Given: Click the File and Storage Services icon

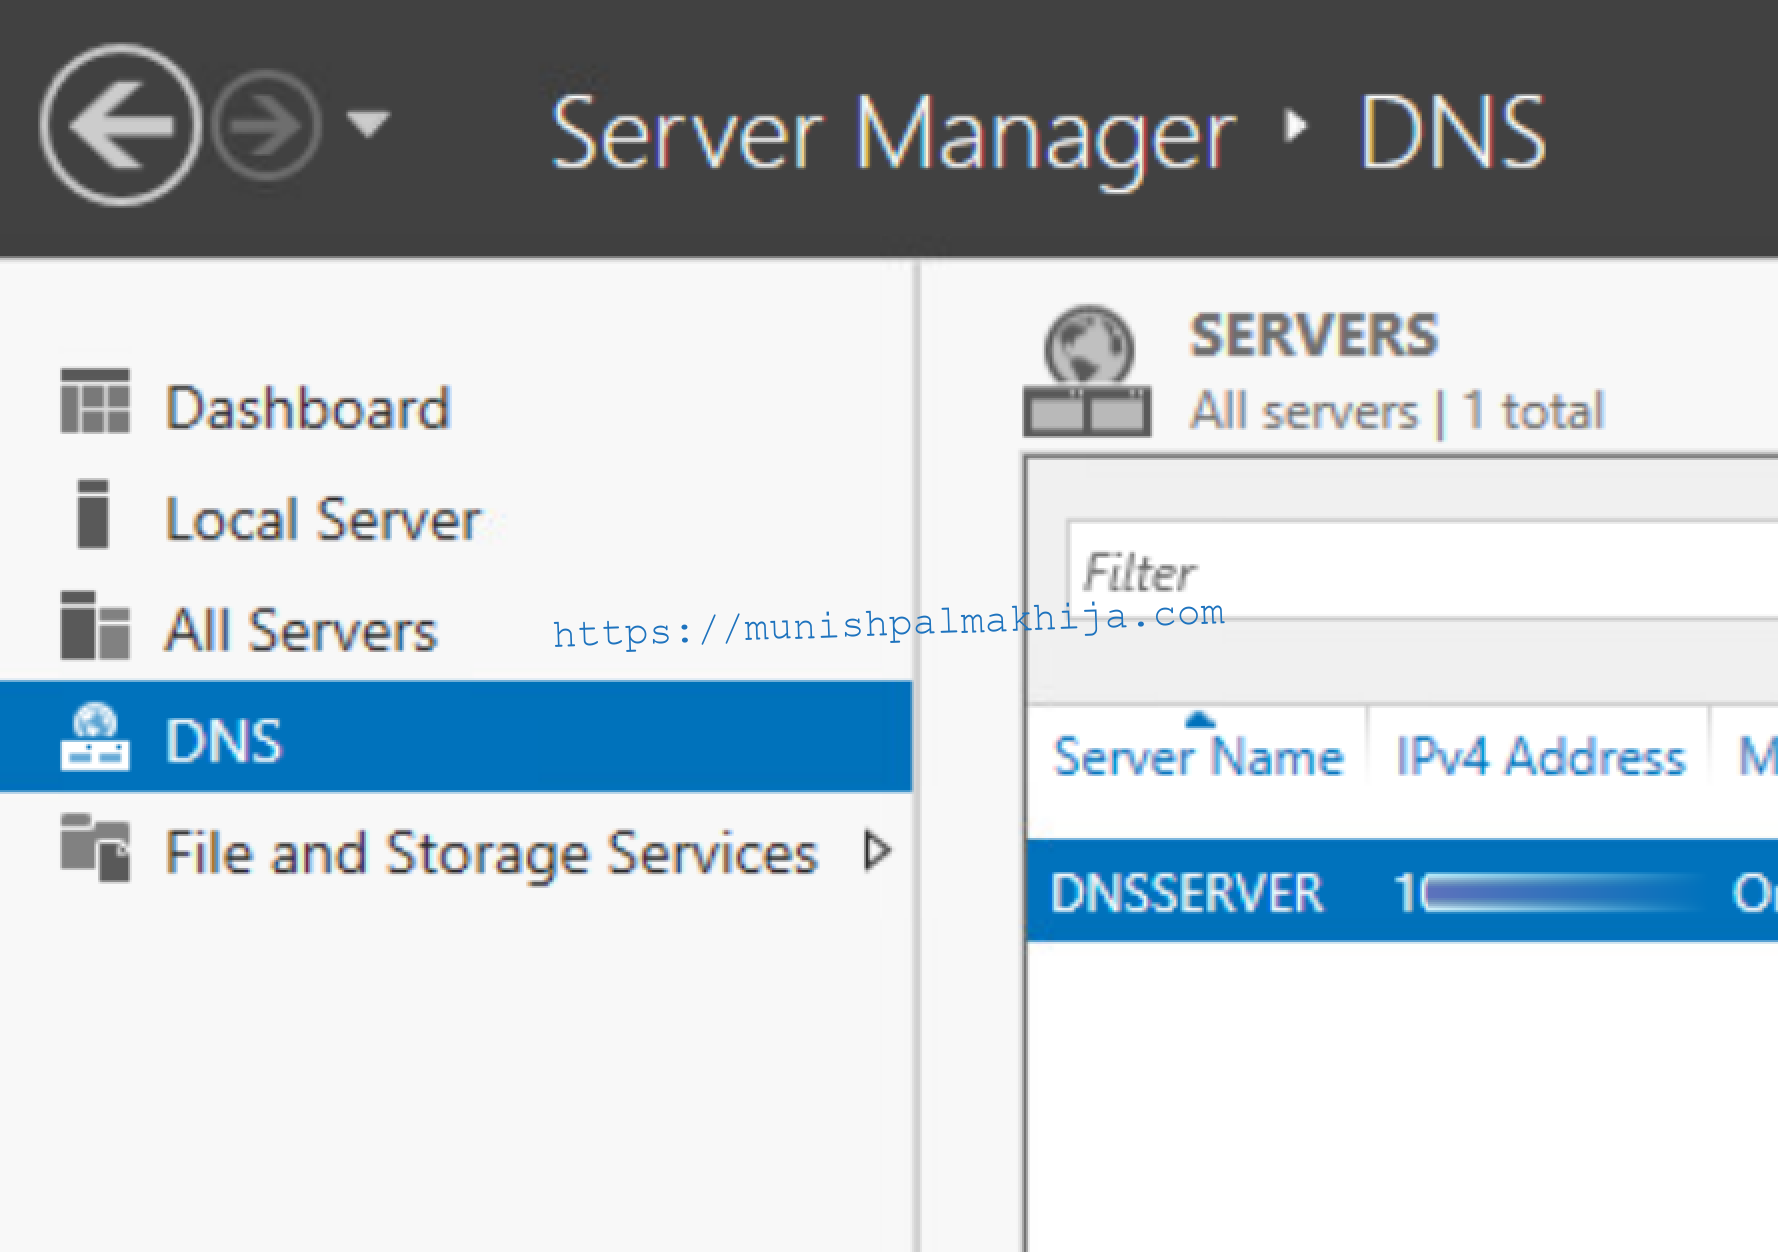Looking at the screenshot, I should pos(95,847).
